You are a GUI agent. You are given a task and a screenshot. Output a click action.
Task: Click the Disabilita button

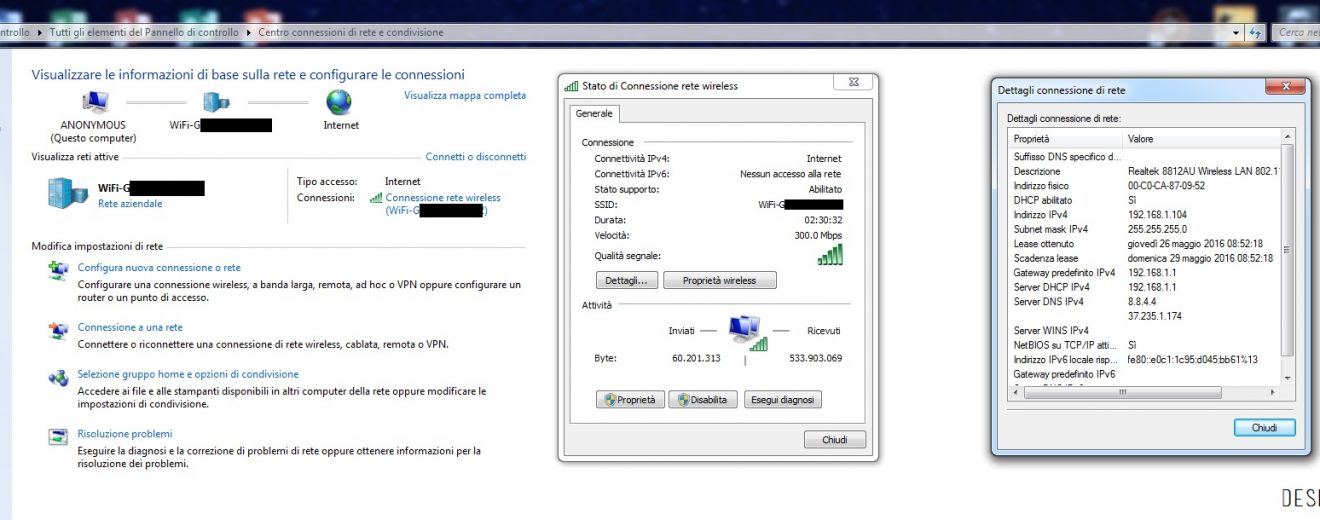[704, 400]
